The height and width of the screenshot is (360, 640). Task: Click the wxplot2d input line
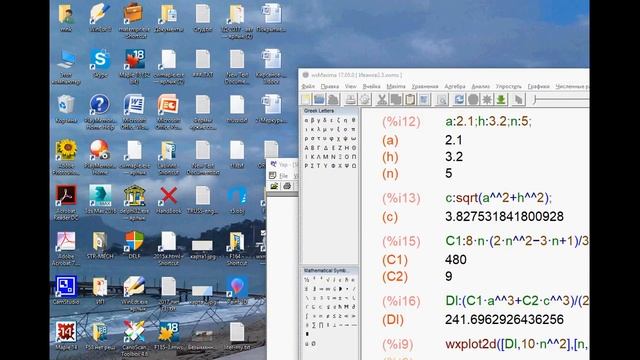pos(517,344)
